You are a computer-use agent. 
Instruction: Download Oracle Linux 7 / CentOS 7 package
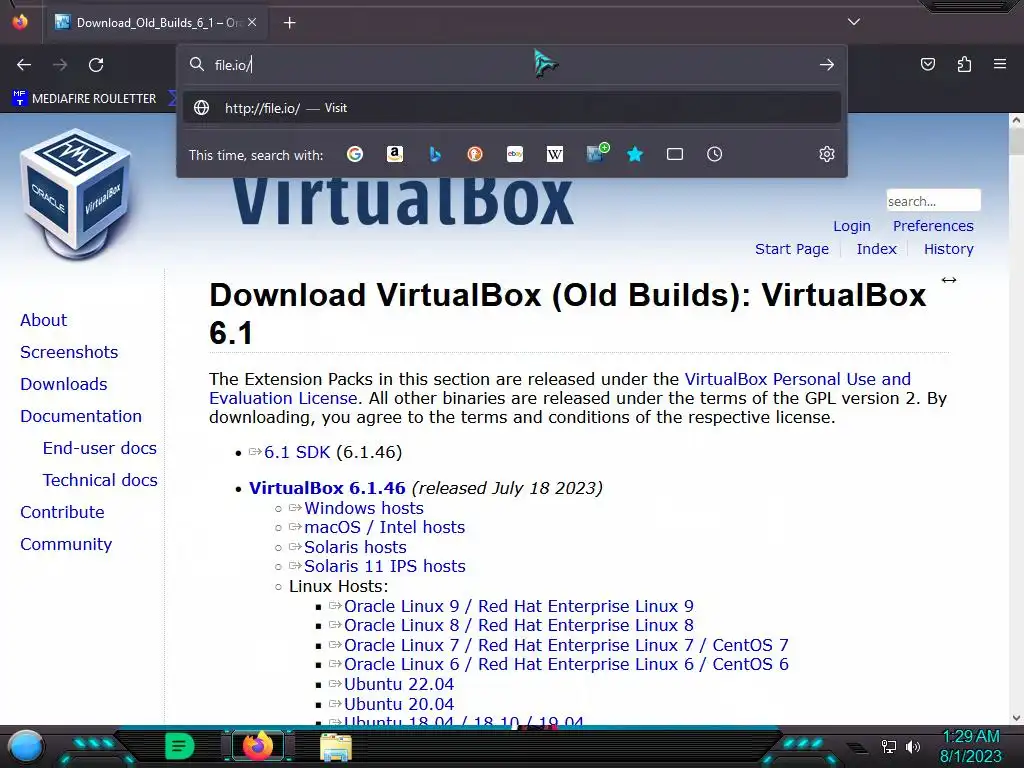point(566,645)
